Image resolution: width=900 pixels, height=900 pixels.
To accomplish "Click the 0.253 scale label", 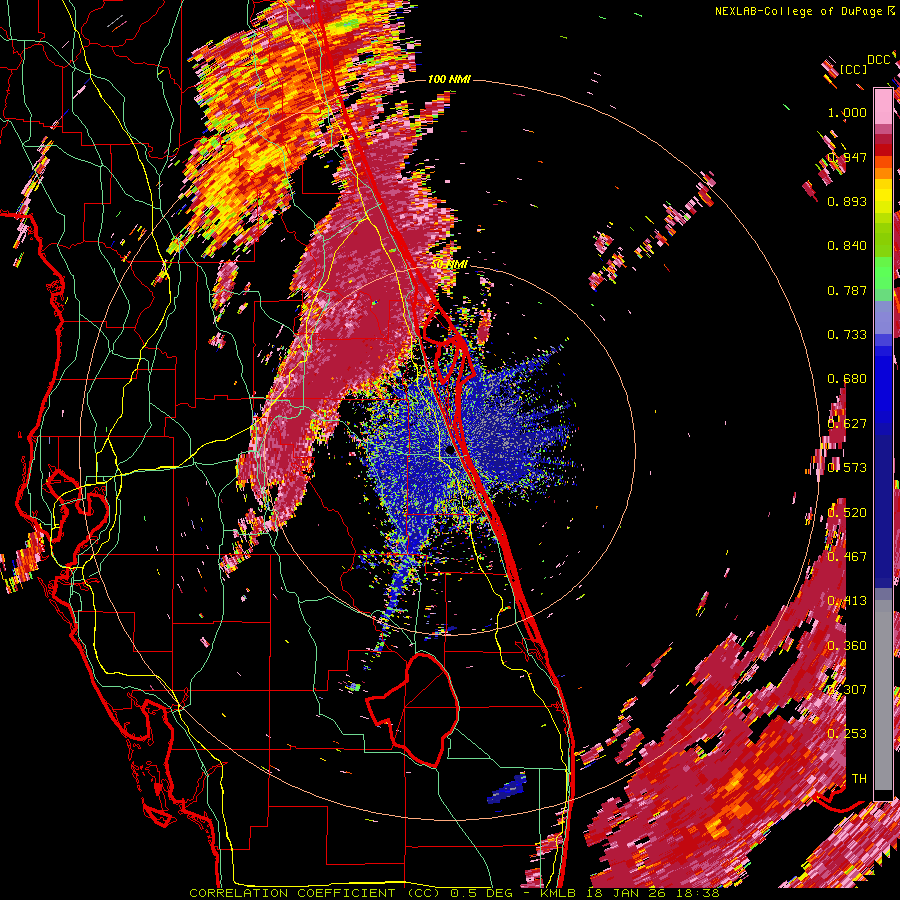I will coord(847,734).
